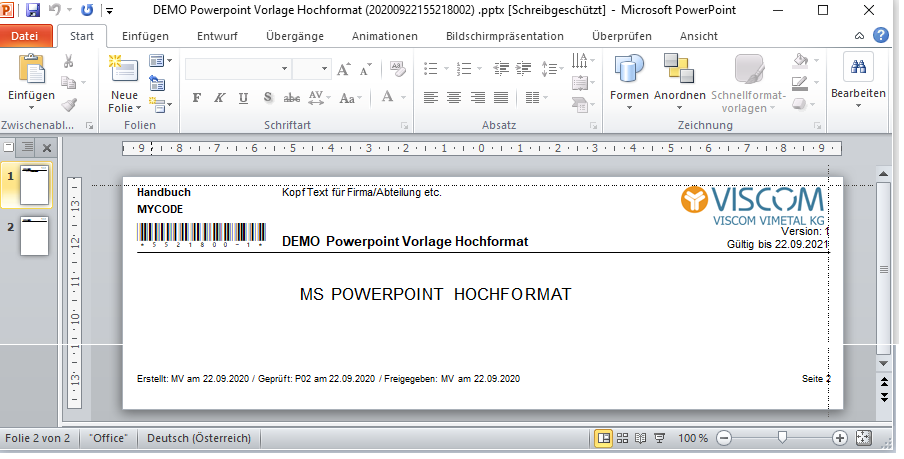The width and height of the screenshot is (904, 459).
Task: Minimize the ribbon with the caret icon
Action: pos(859,36)
